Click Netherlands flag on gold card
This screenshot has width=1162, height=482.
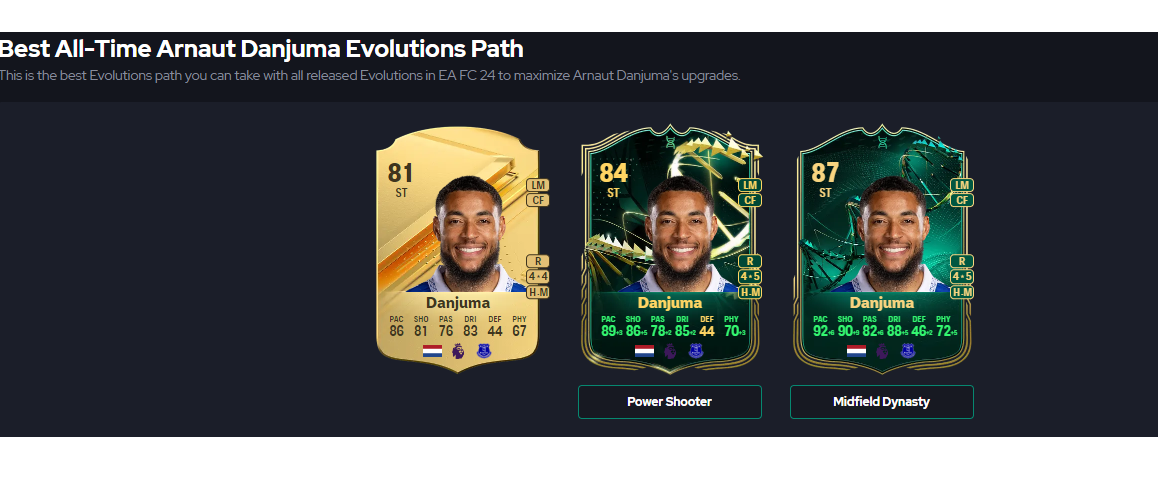[433, 351]
